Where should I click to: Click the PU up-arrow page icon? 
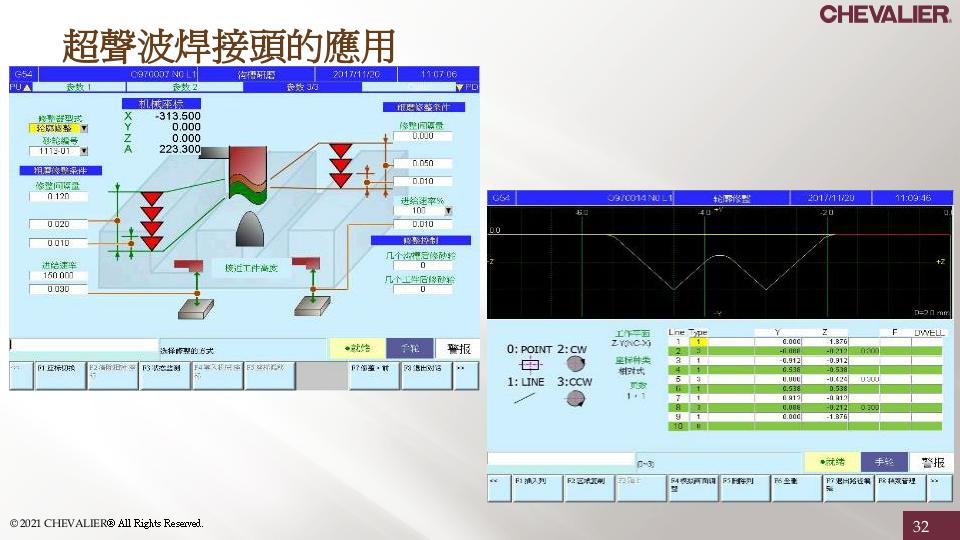click(16, 87)
